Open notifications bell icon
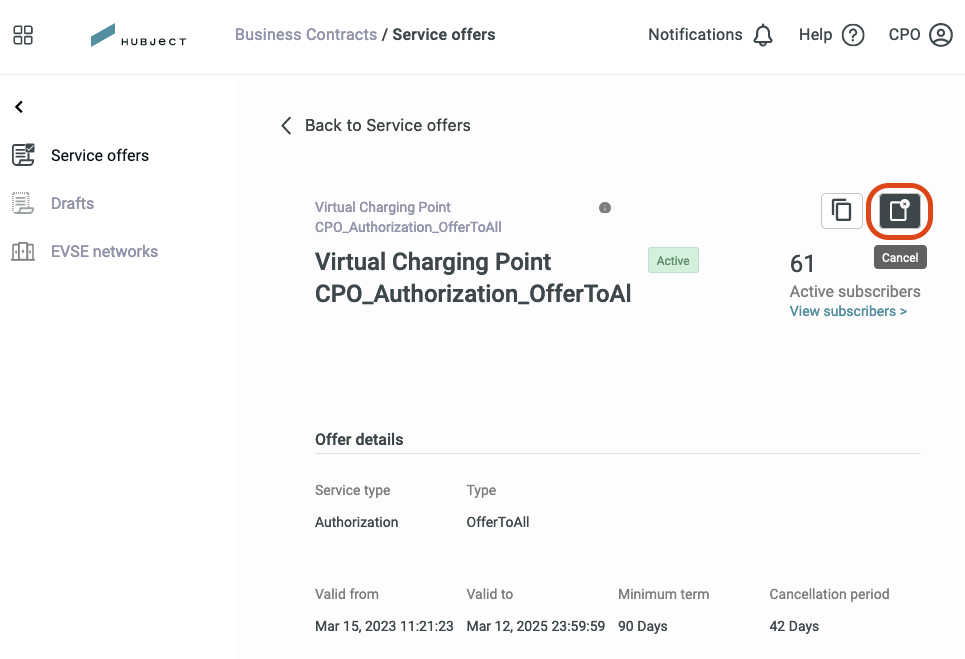 click(x=763, y=35)
